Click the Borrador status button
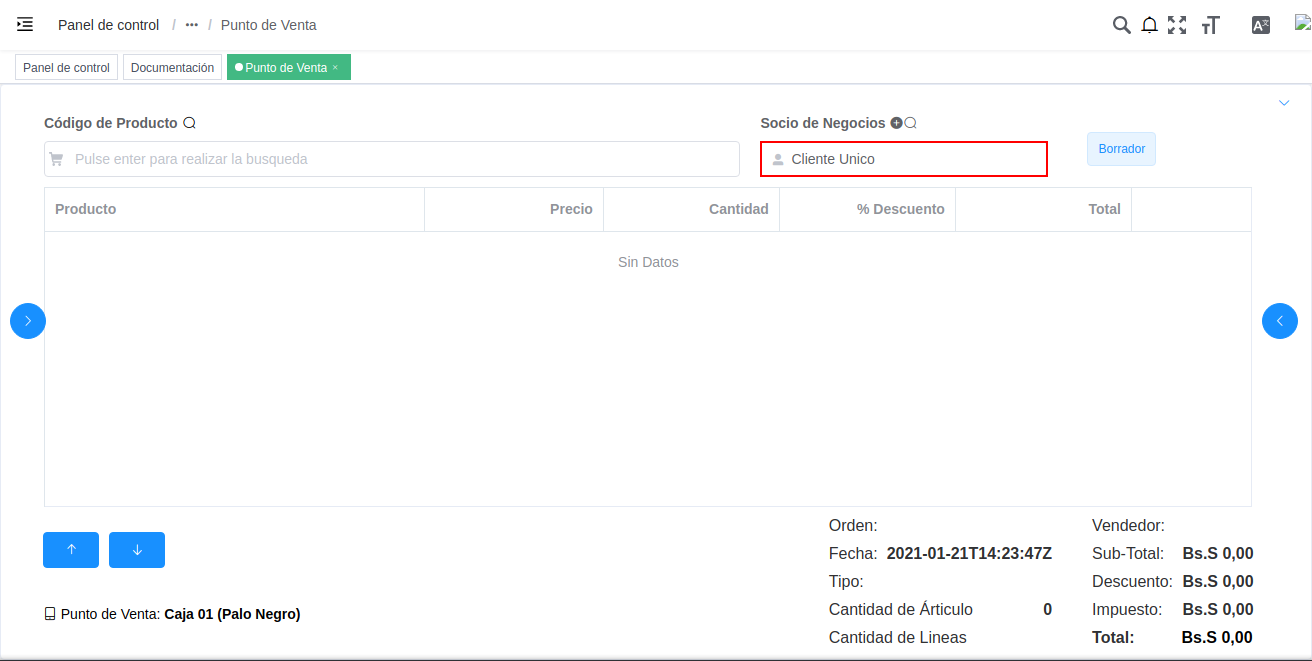Screen dimensions: 1312x661 click(1121, 148)
